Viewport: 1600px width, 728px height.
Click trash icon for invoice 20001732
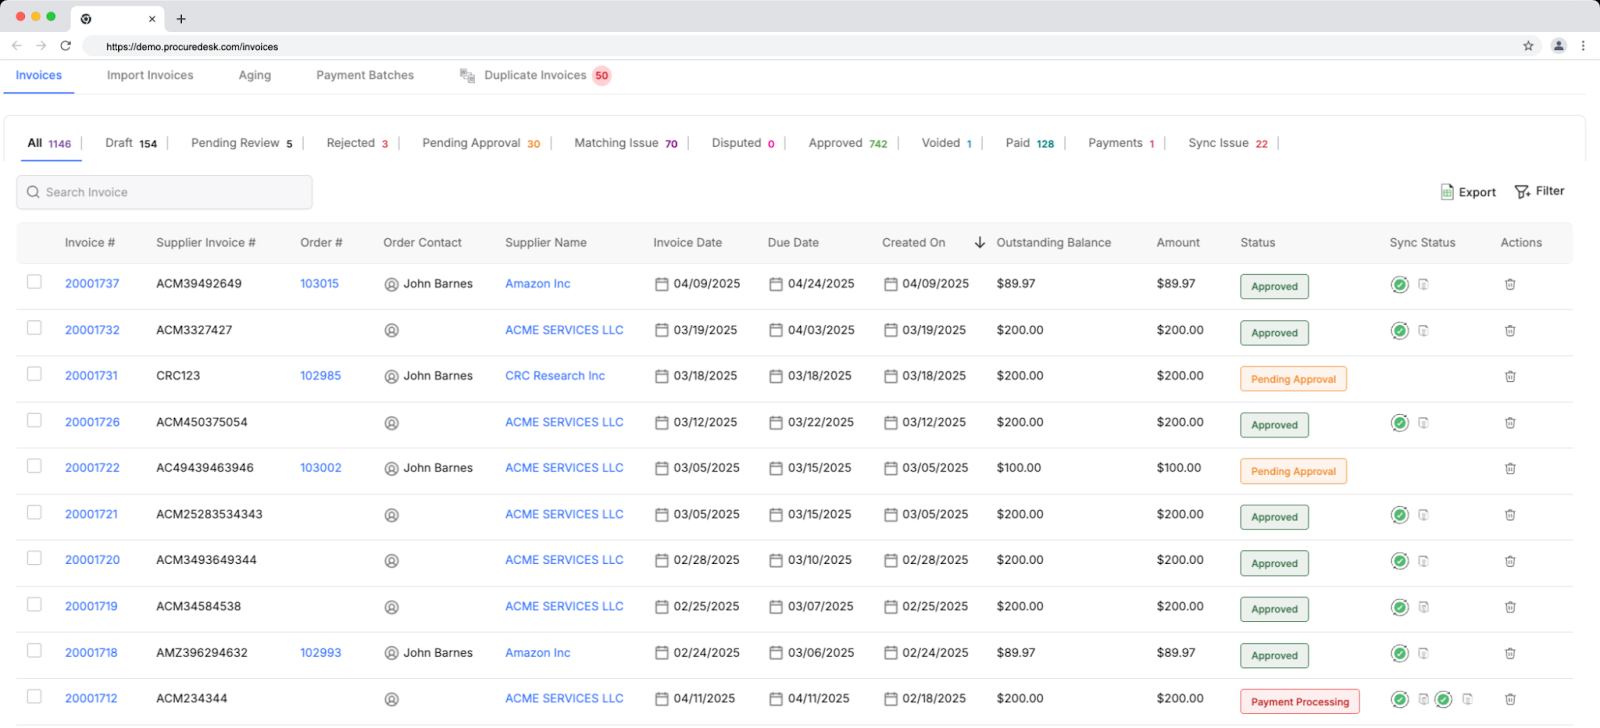click(x=1510, y=331)
